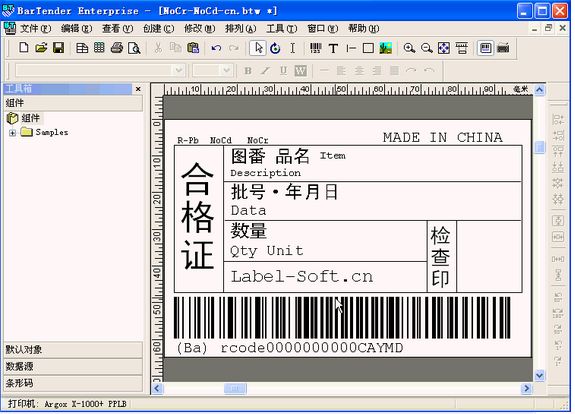Open the 创建 menu
Viewport: 575px width, 414px height.
(158, 29)
